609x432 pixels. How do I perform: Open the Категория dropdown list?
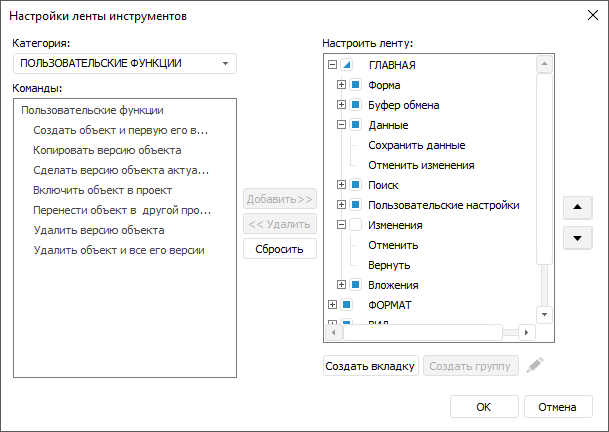pyautogui.click(x=226, y=63)
